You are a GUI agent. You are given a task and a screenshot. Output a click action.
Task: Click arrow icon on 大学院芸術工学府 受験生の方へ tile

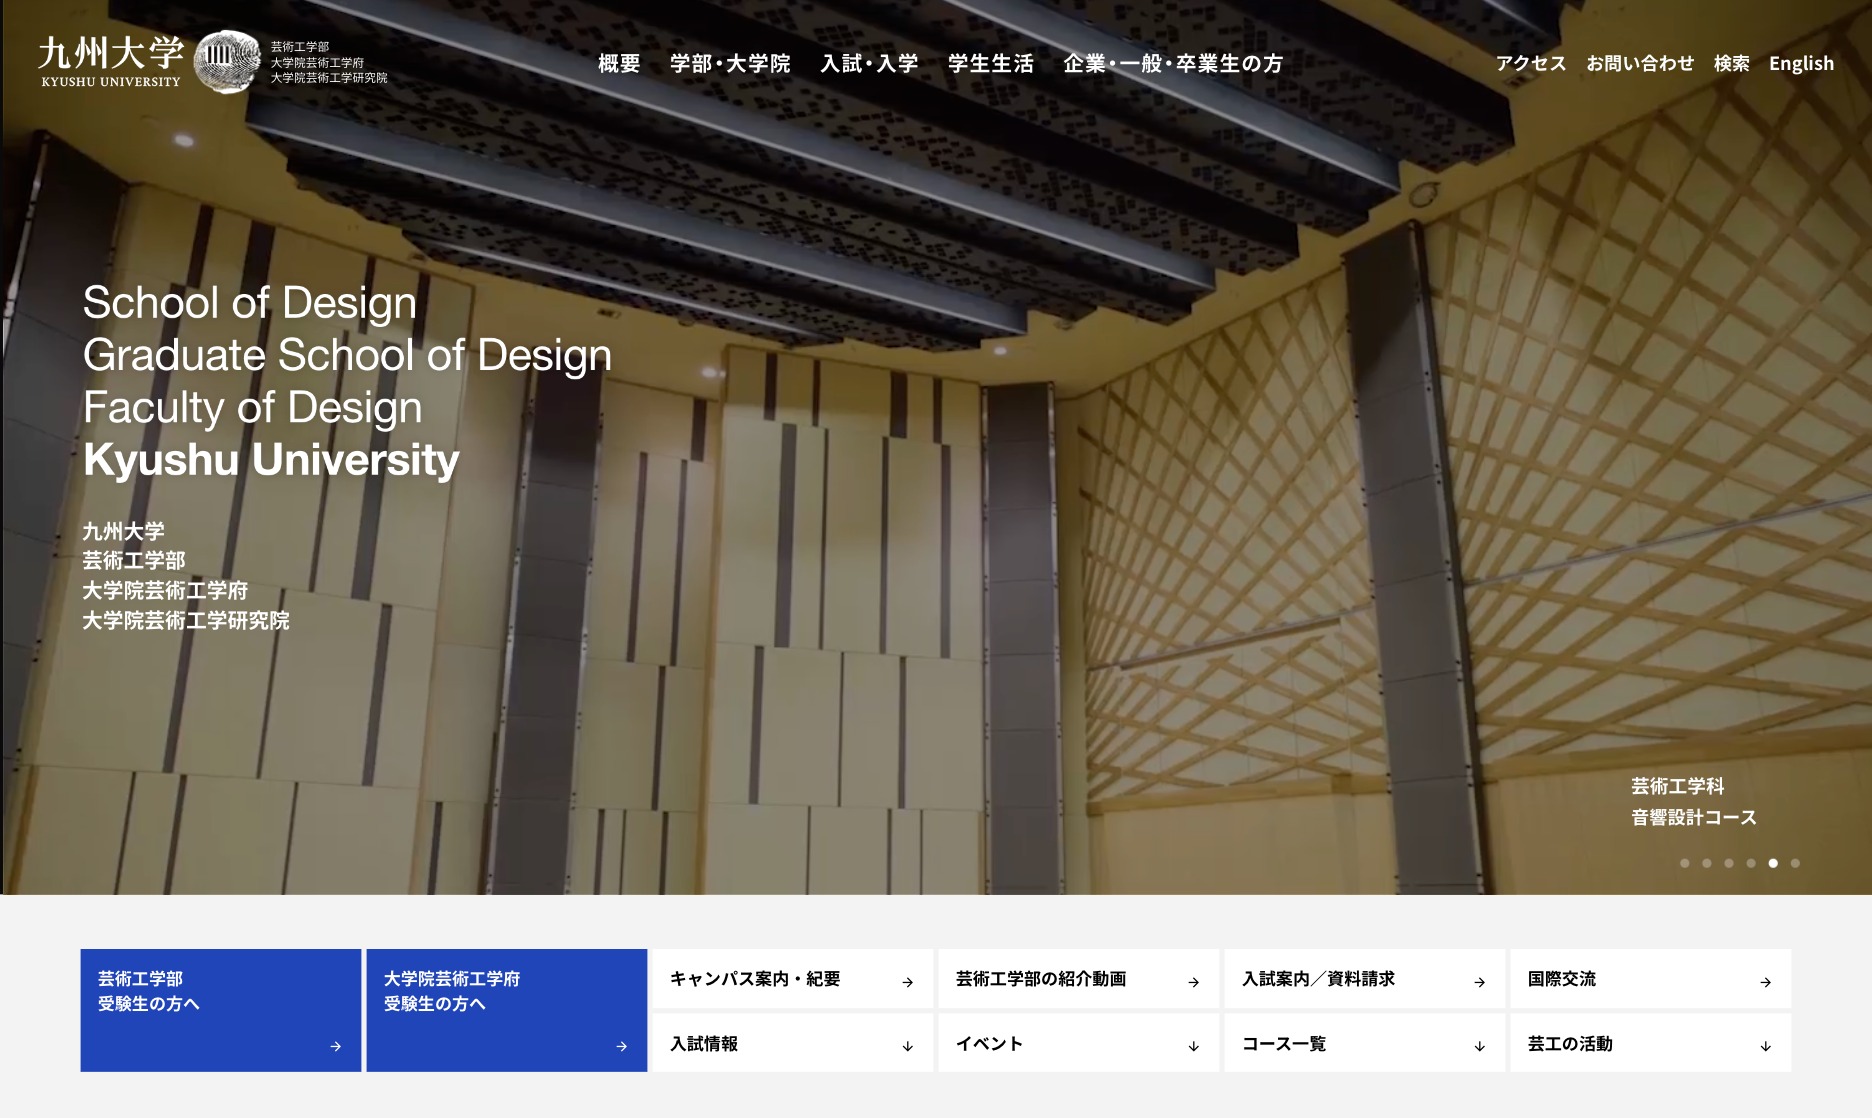[x=622, y=1046]
